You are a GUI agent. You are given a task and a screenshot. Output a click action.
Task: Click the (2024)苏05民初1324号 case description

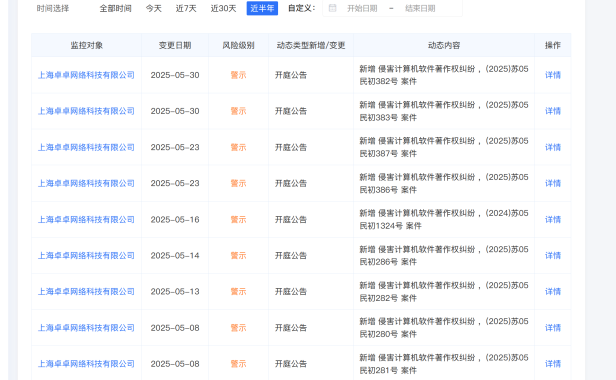pyautogui.click(x=444, y=220)
